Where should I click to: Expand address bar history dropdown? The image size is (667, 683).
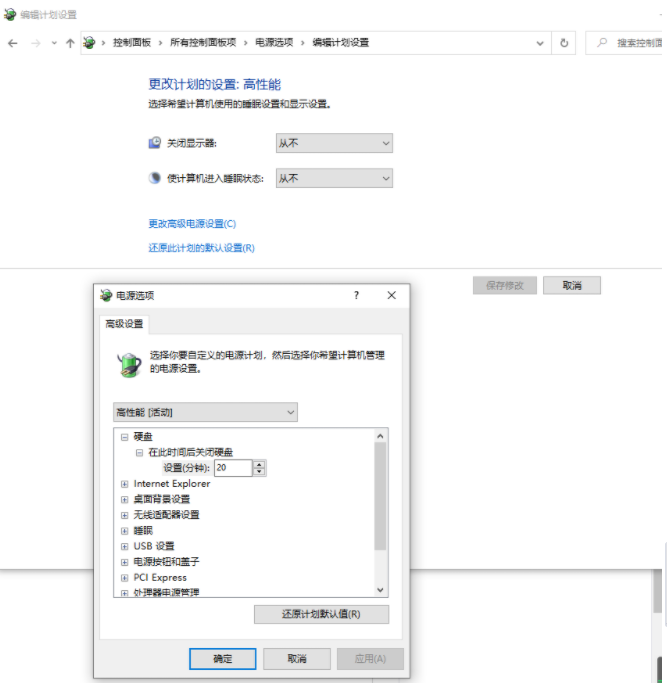(x=540, y=43)
